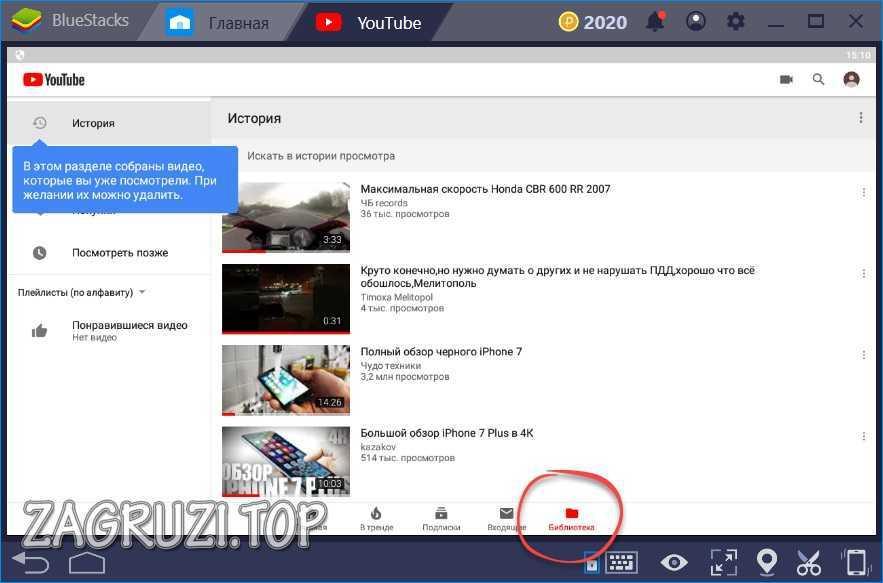Click the thumbs-up icon for liked videos
This screenshot has height=583, width=883.
point(39,331)
